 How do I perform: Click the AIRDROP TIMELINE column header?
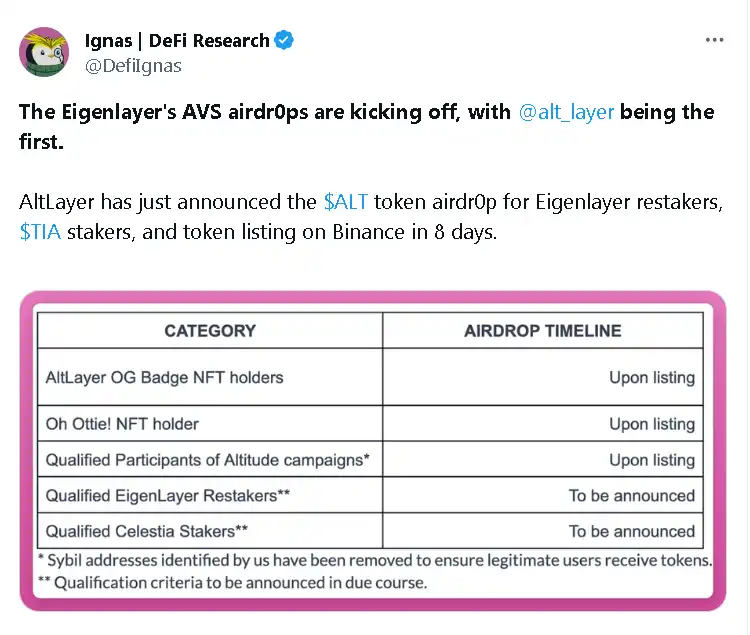pyautogui.click(x=542, y=331)
